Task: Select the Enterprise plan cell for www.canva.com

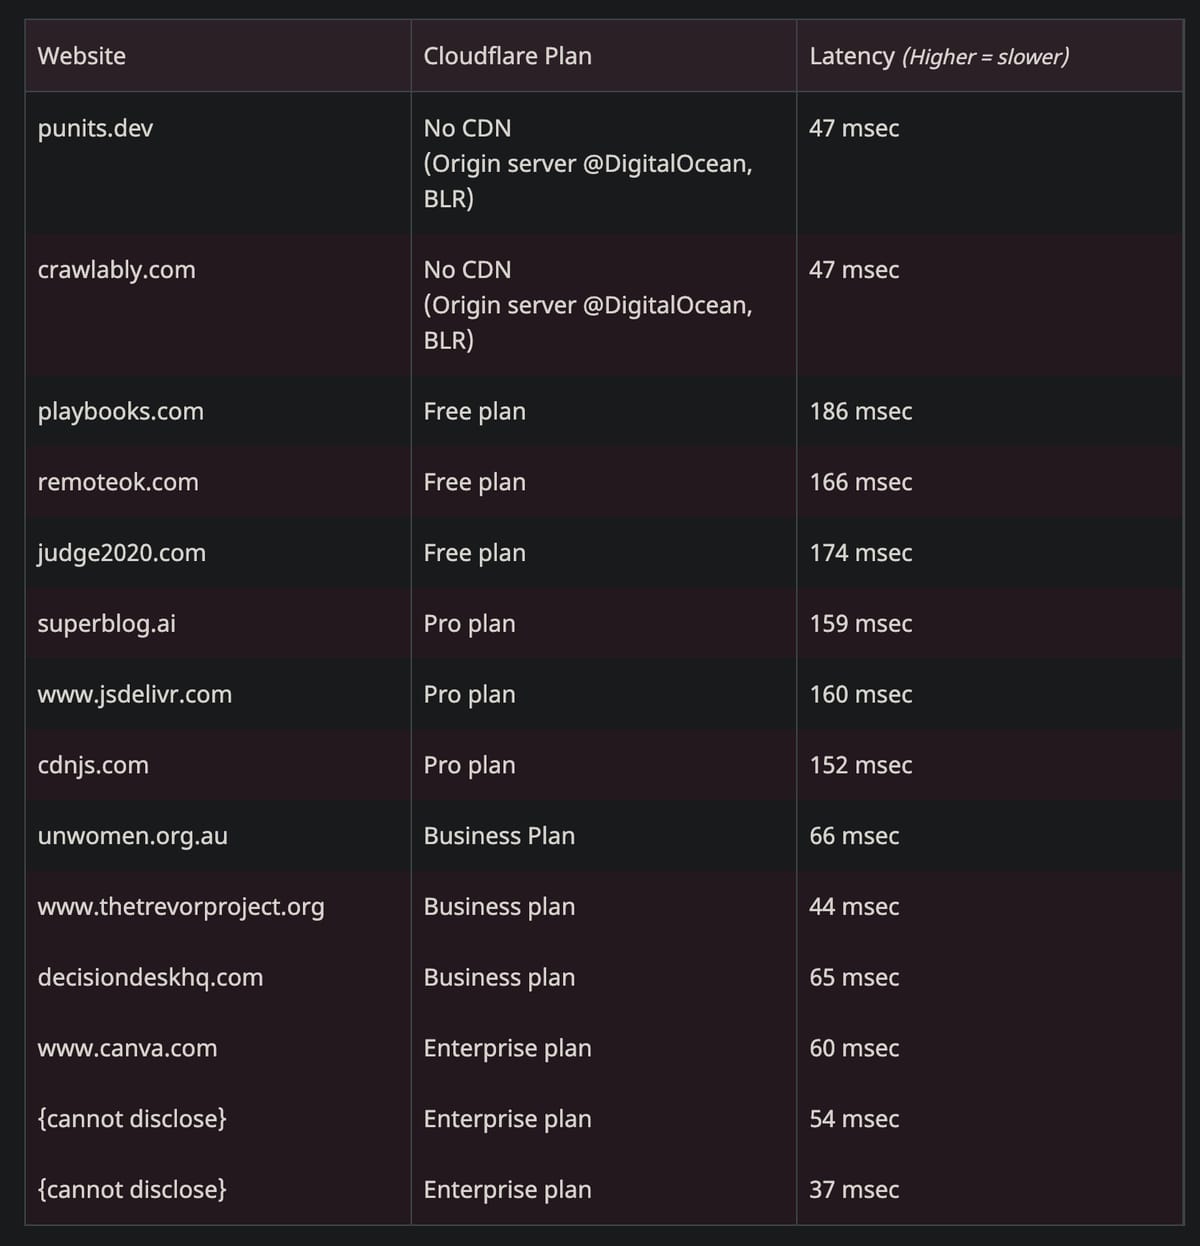Action: (x=507, y=1049)
